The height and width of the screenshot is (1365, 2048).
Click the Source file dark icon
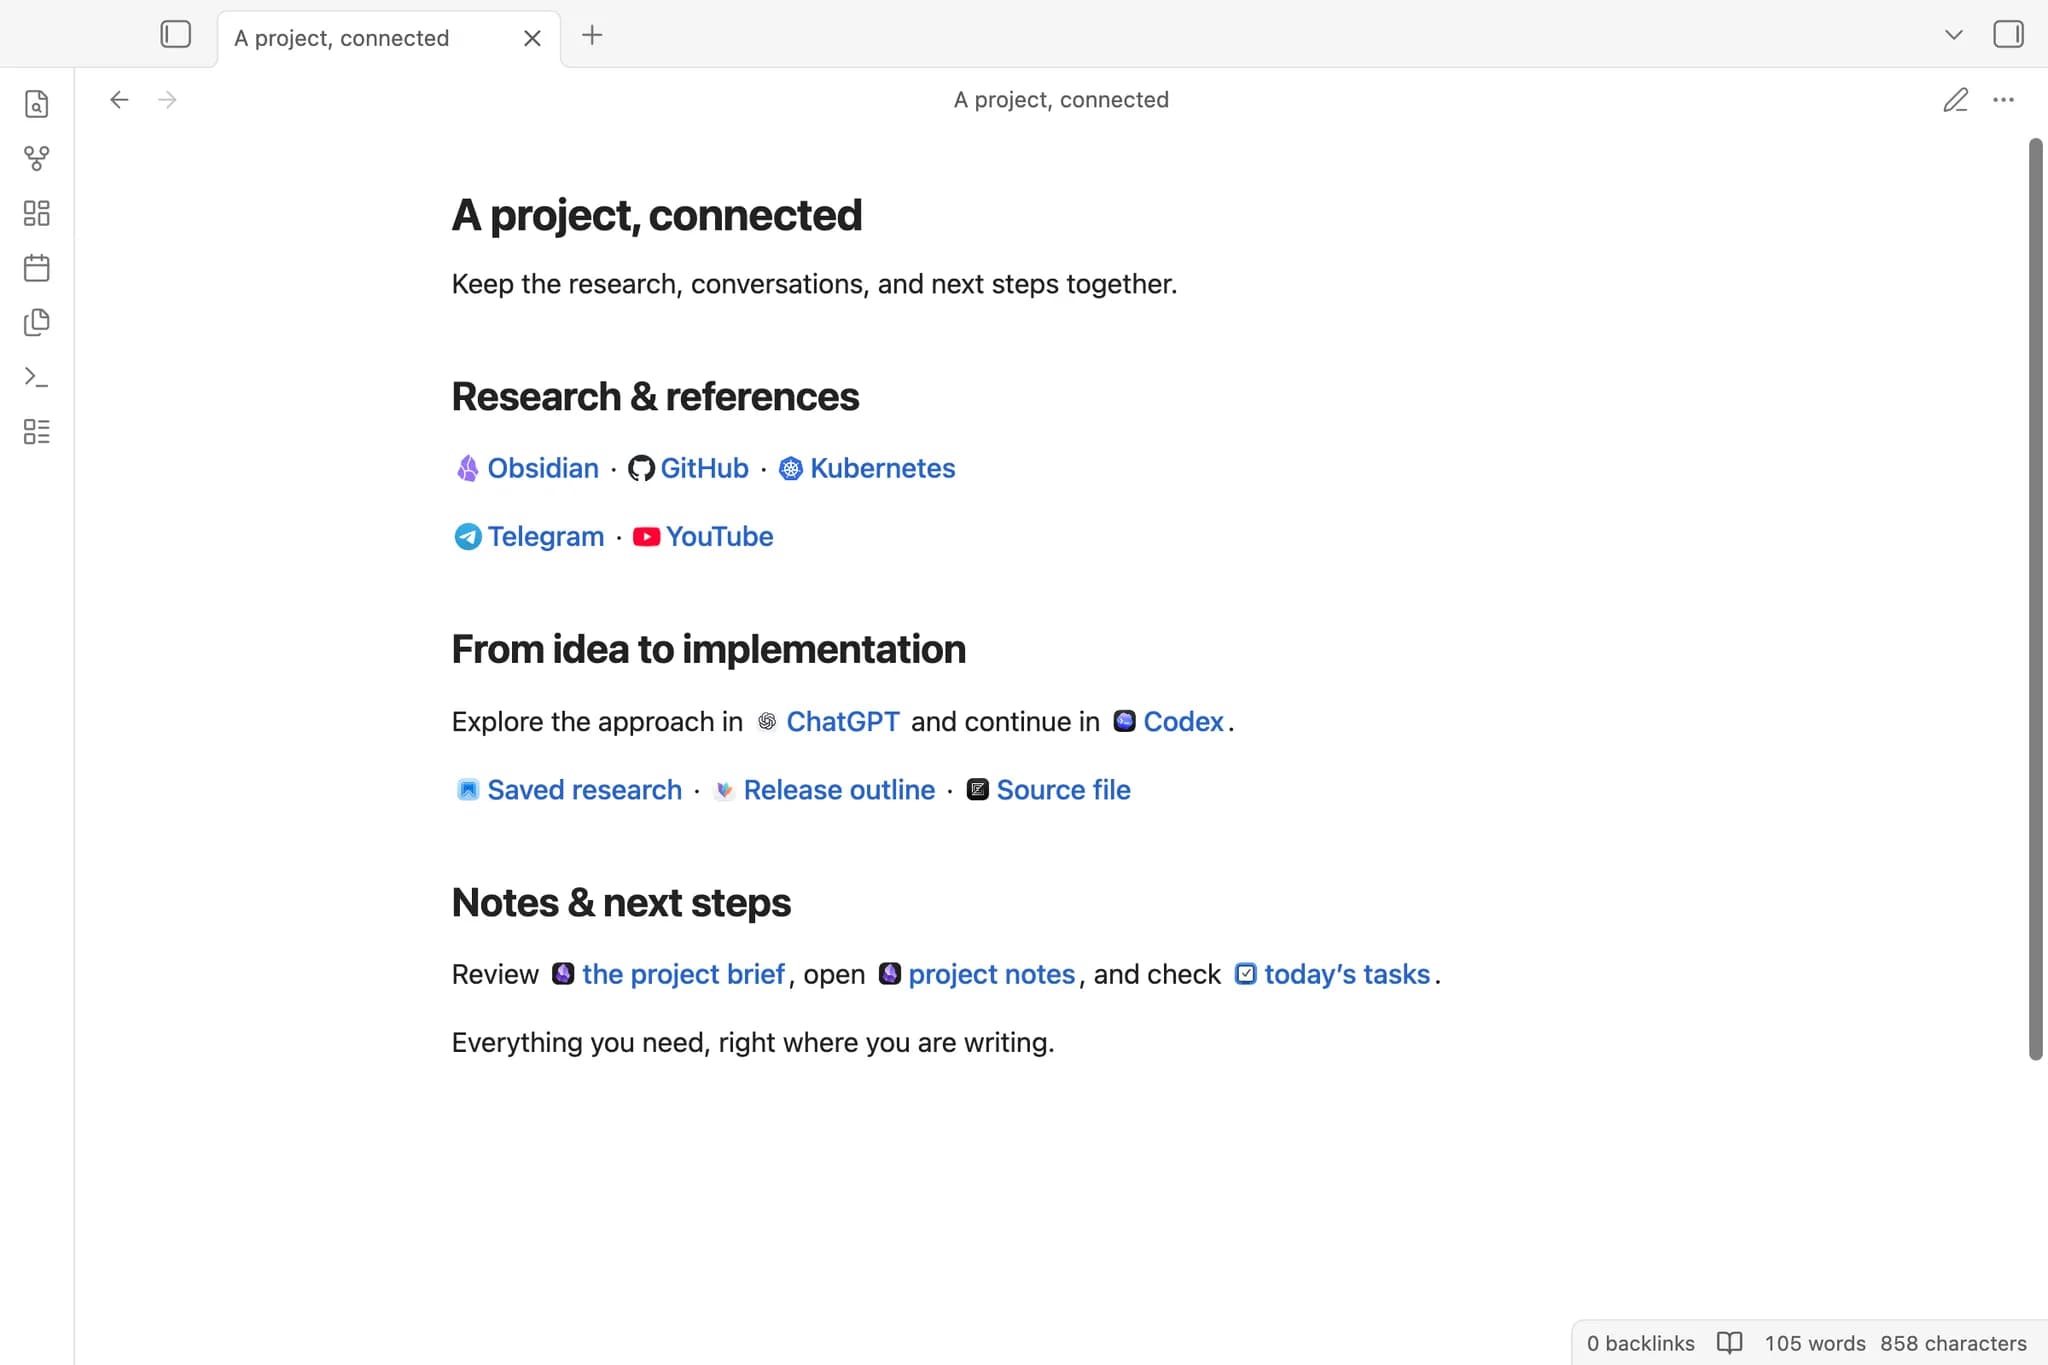coord(977,790)
